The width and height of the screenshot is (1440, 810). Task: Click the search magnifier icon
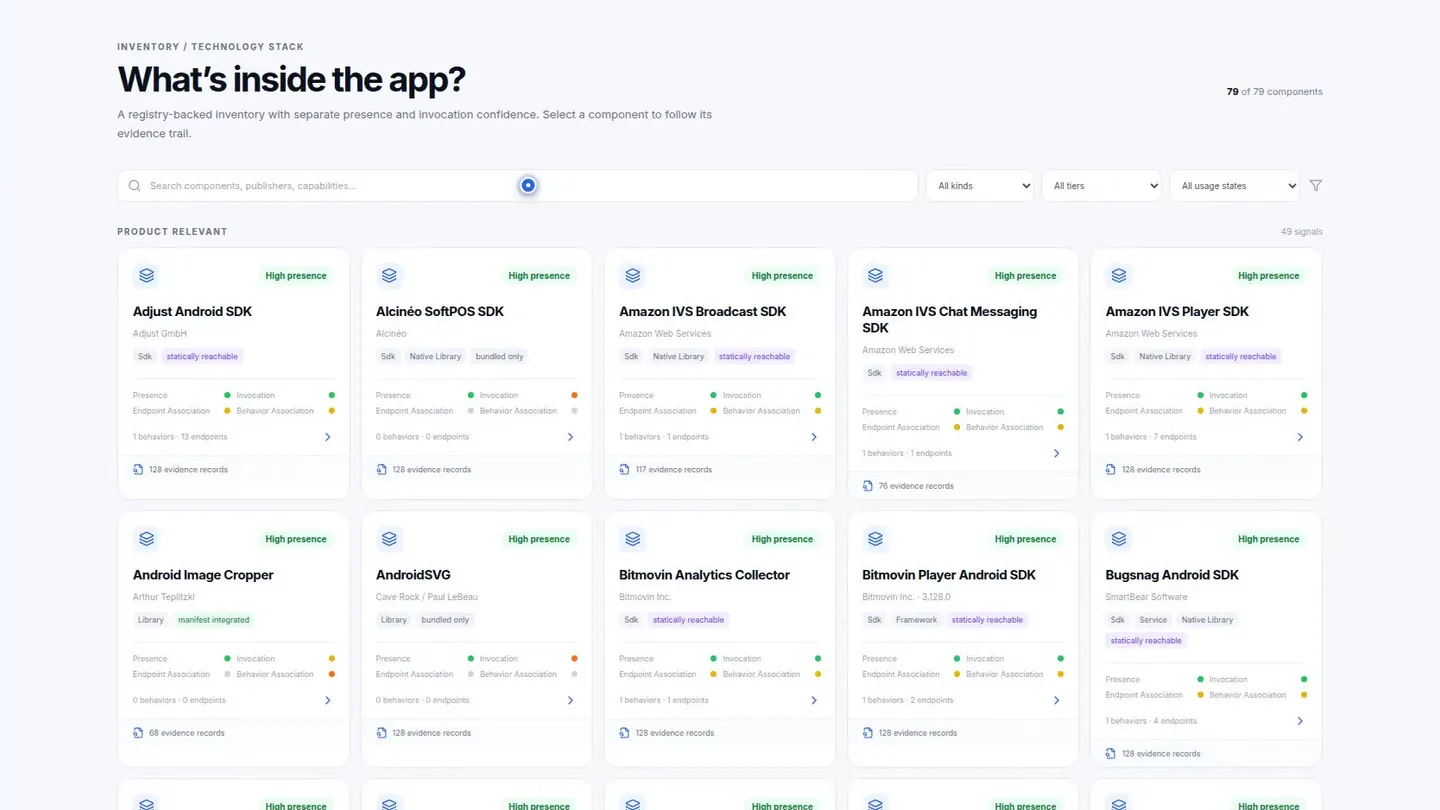(x=135, y=186)
